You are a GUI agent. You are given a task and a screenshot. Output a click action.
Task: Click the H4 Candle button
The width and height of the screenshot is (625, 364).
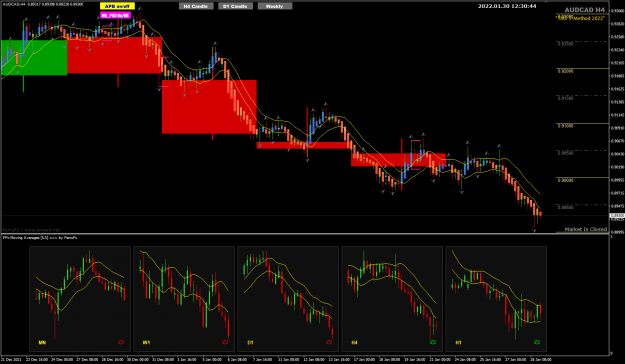pos(196,6)
